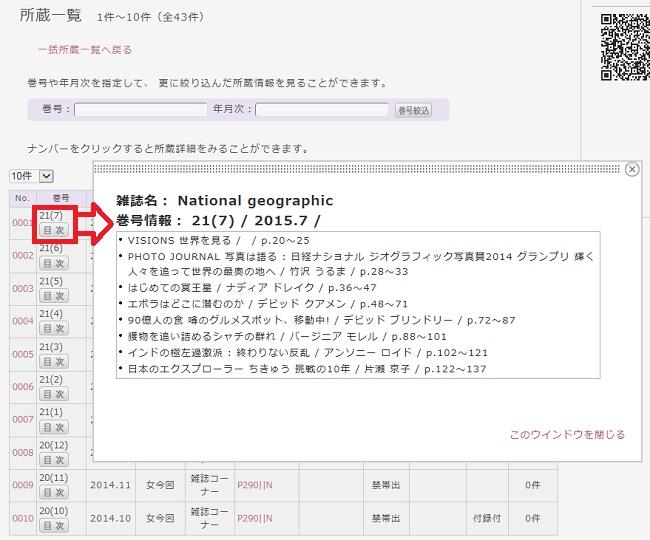The image size is (650, 540).
Task: Open holding detail No. 0006
Action: coord(23,387)
